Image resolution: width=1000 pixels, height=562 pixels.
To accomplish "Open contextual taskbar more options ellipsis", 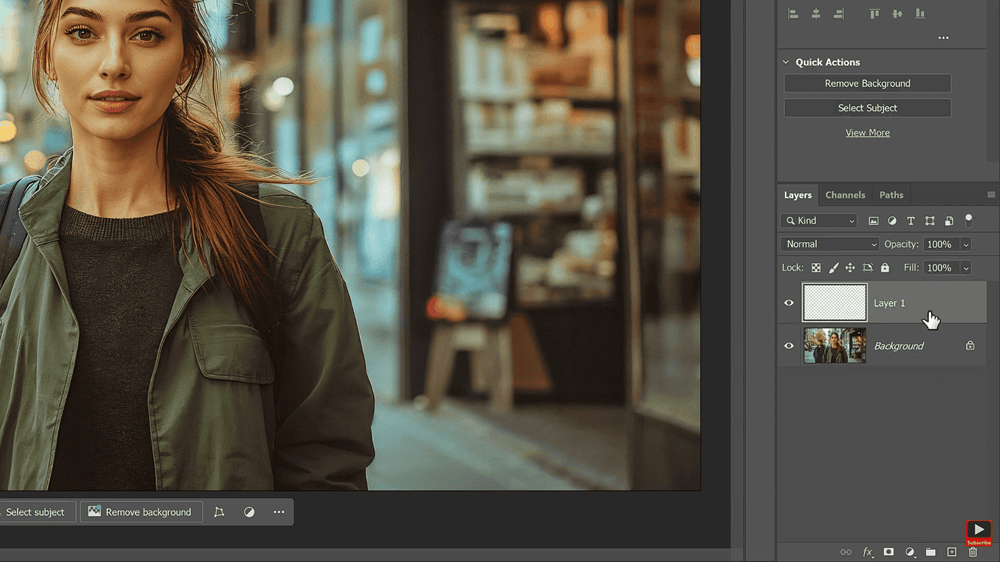I will pyautogui.click(x=279, y=512).
